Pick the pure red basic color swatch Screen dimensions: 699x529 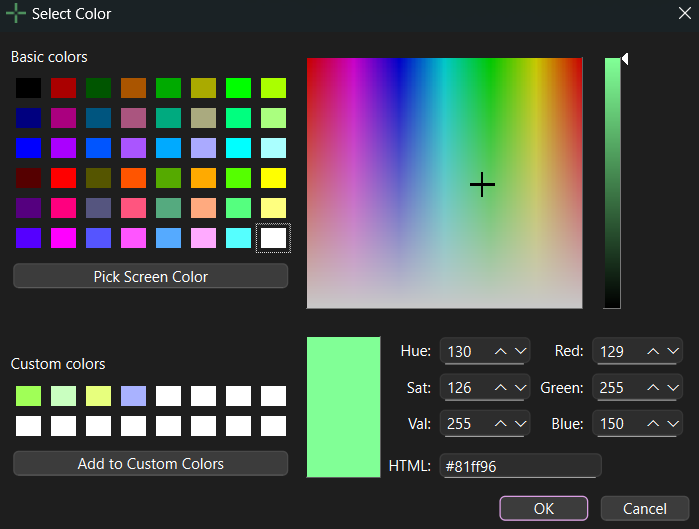[x=63, y=178]
